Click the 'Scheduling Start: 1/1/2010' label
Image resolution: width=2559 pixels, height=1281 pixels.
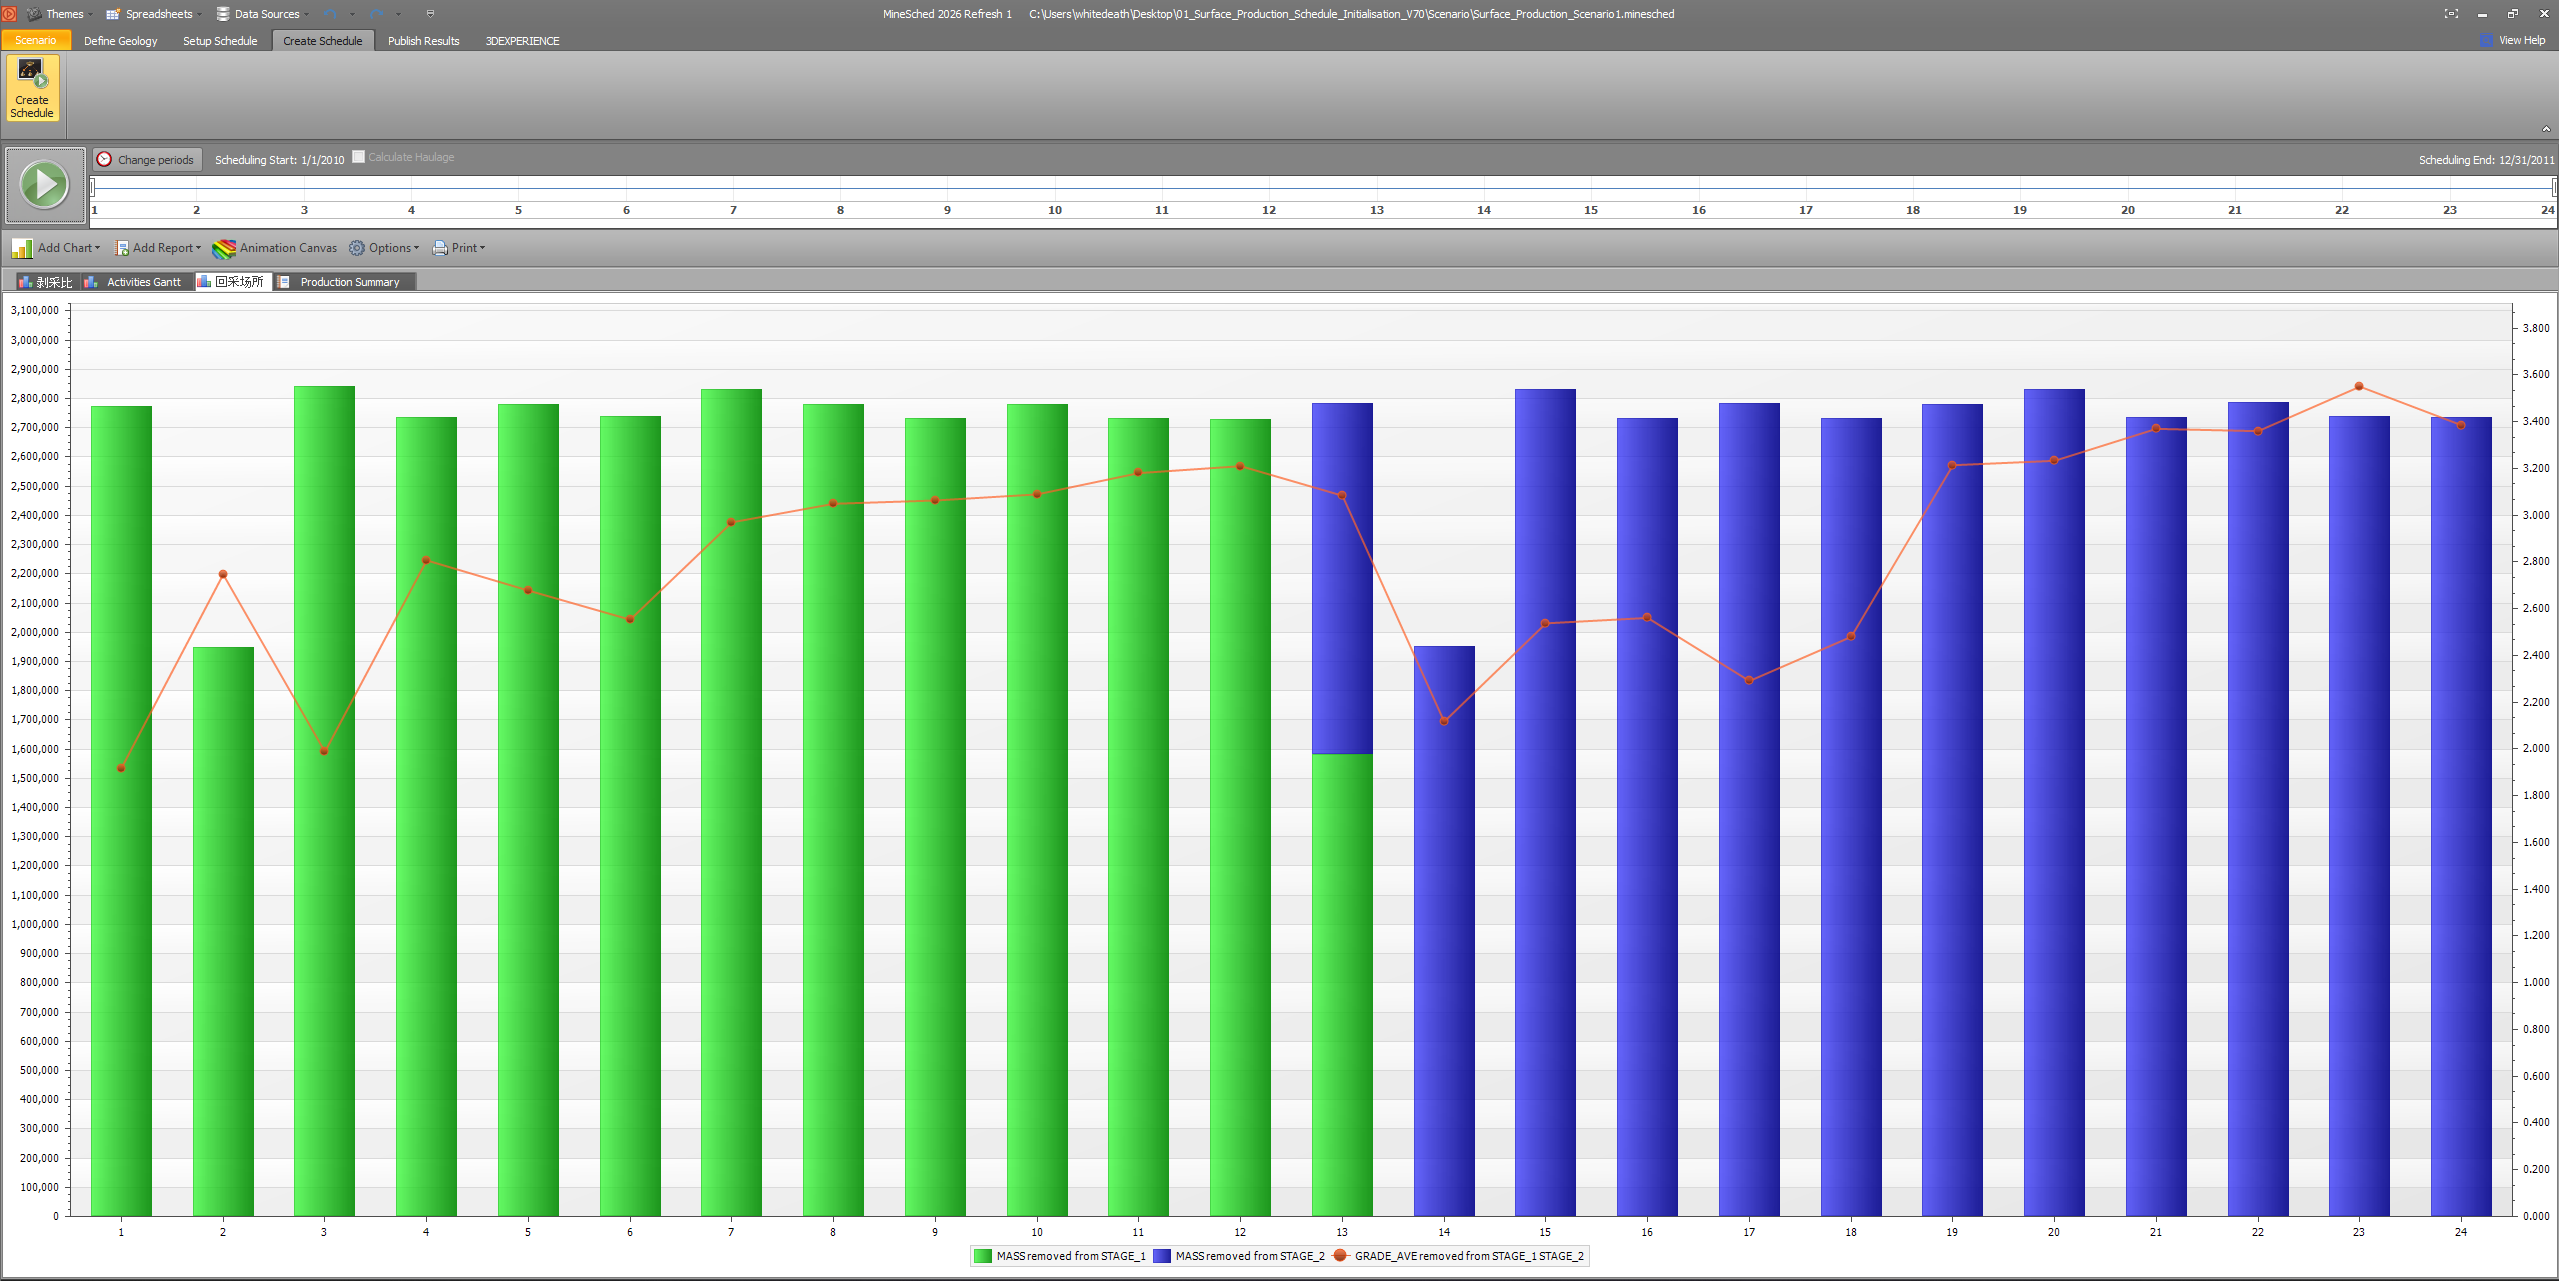[x=279, y=160]
